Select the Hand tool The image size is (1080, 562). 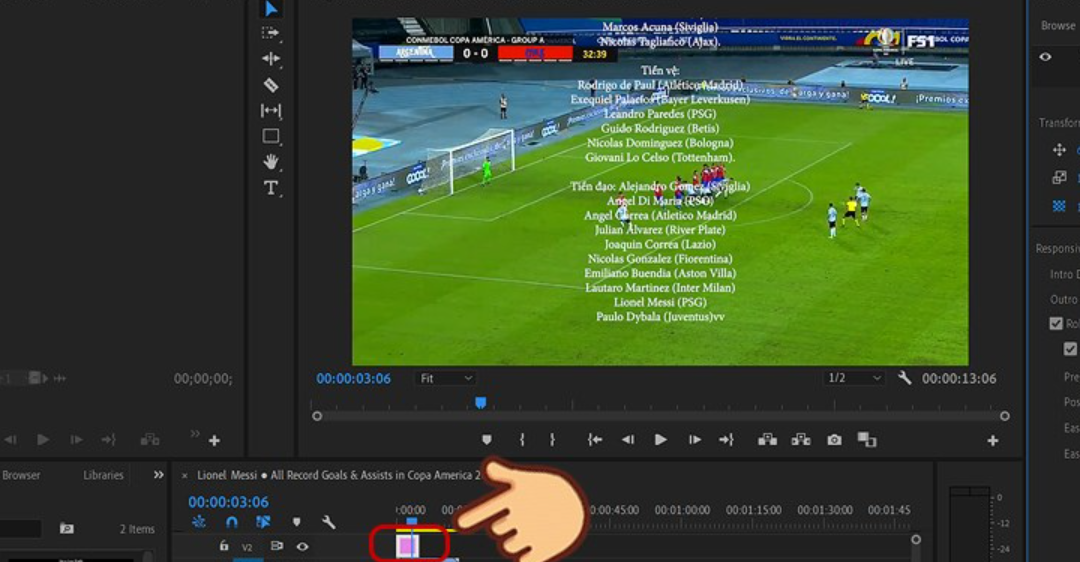(x=271, y=162)
